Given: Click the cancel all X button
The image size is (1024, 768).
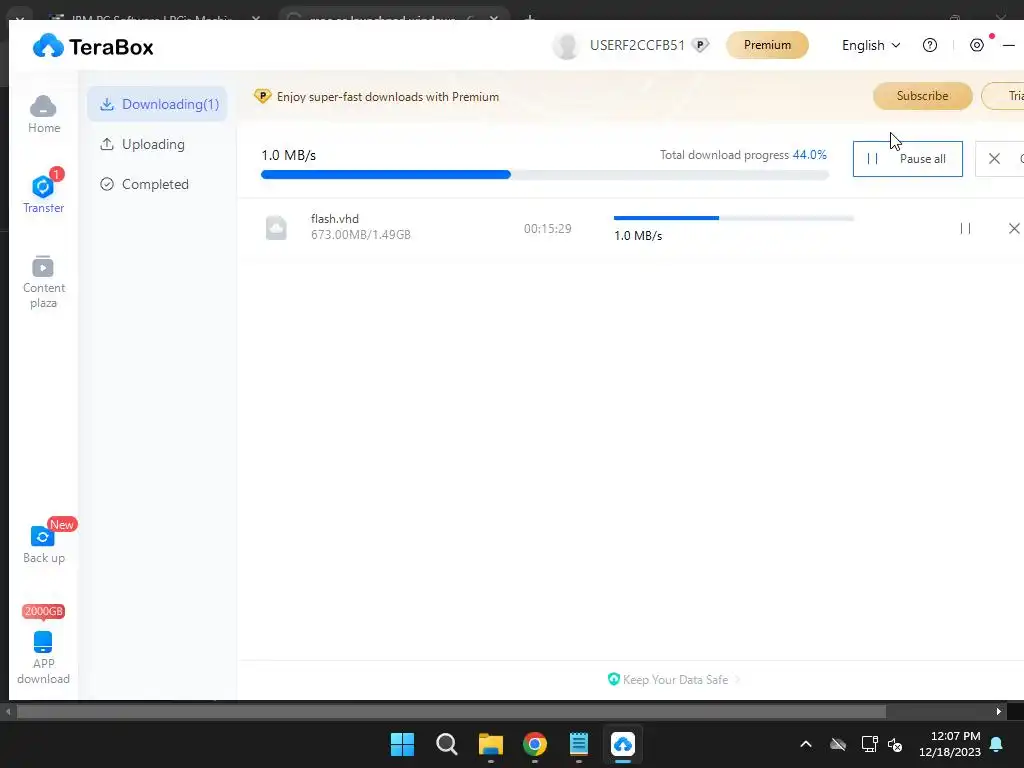Looking at the screenshot, I should pos(994,159).
